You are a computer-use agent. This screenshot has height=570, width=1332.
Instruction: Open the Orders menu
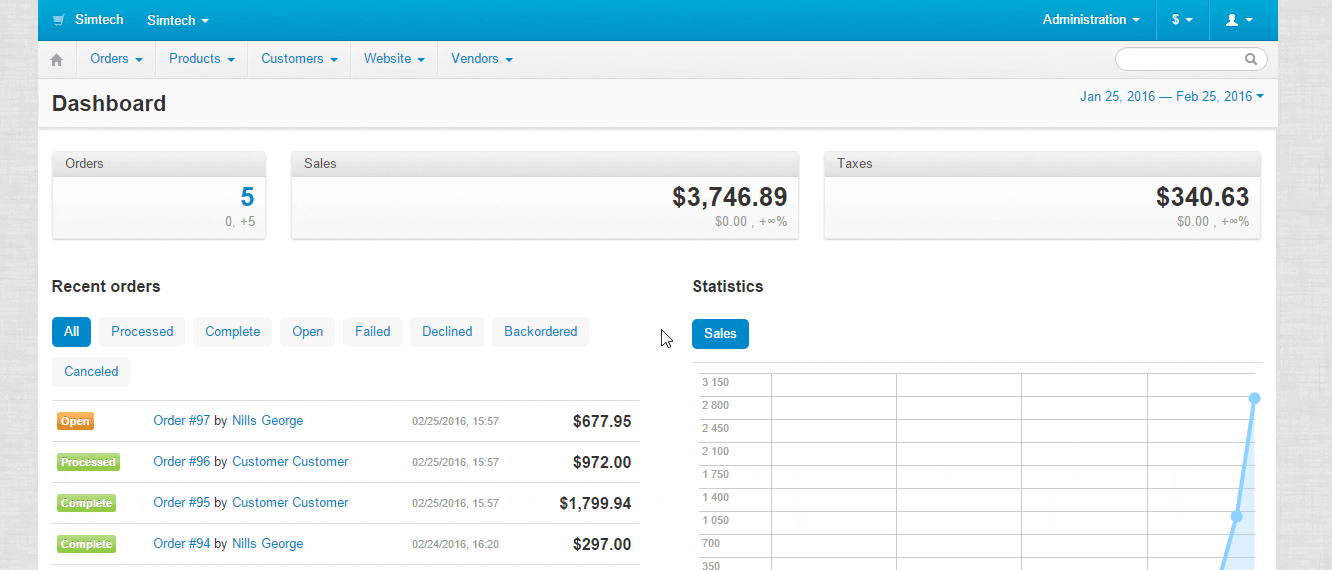pyautogui.click(x=116, y=59)
